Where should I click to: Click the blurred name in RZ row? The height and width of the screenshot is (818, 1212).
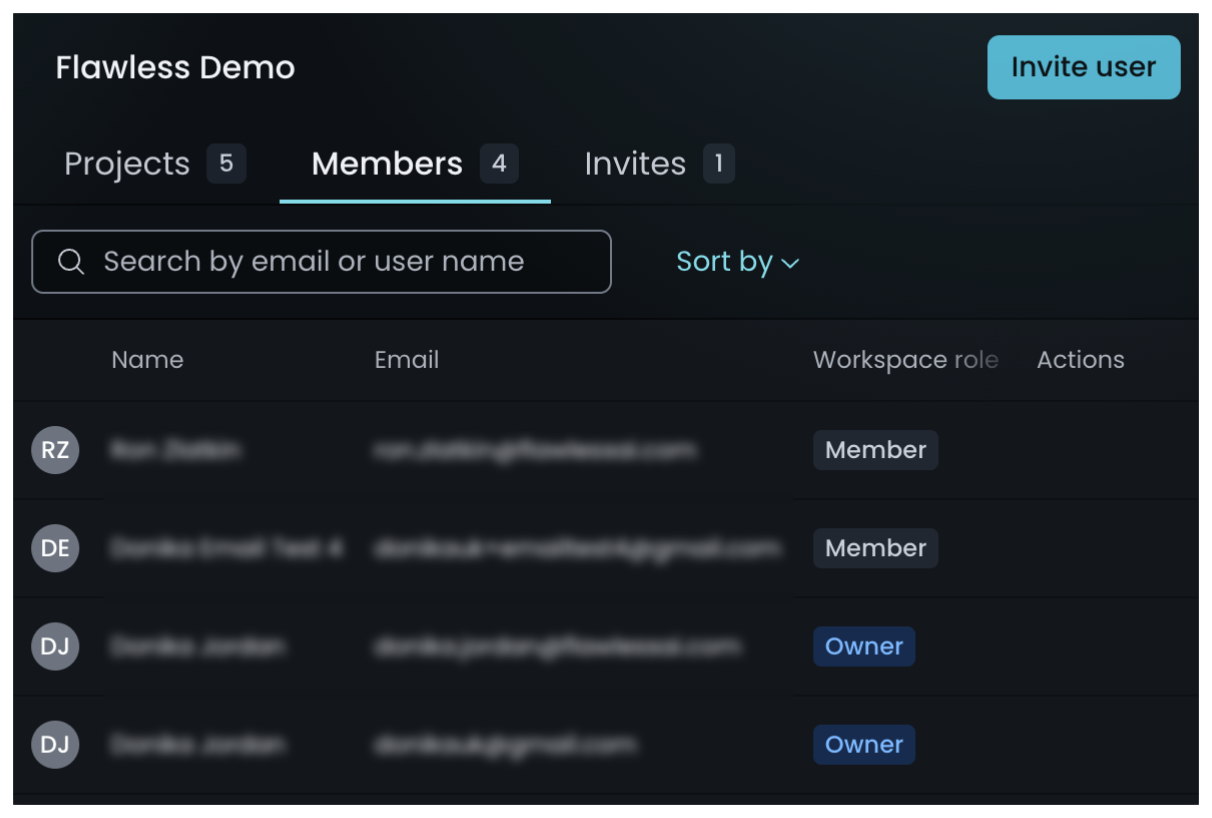point(176,450)
